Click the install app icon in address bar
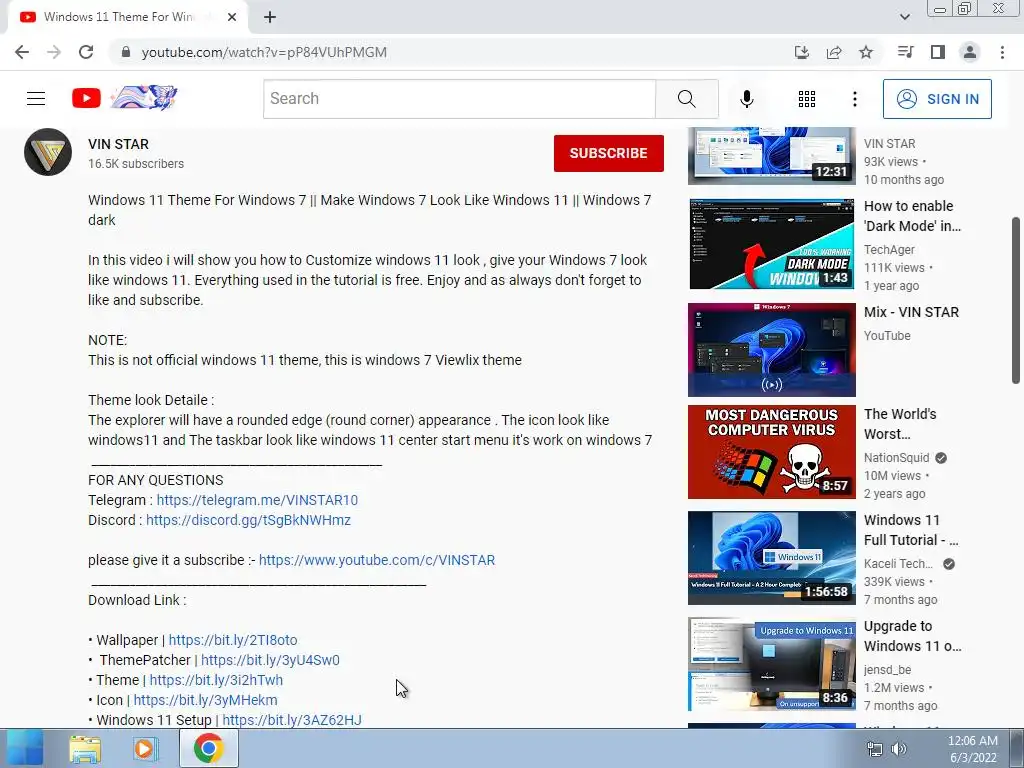 coord(801,52)
